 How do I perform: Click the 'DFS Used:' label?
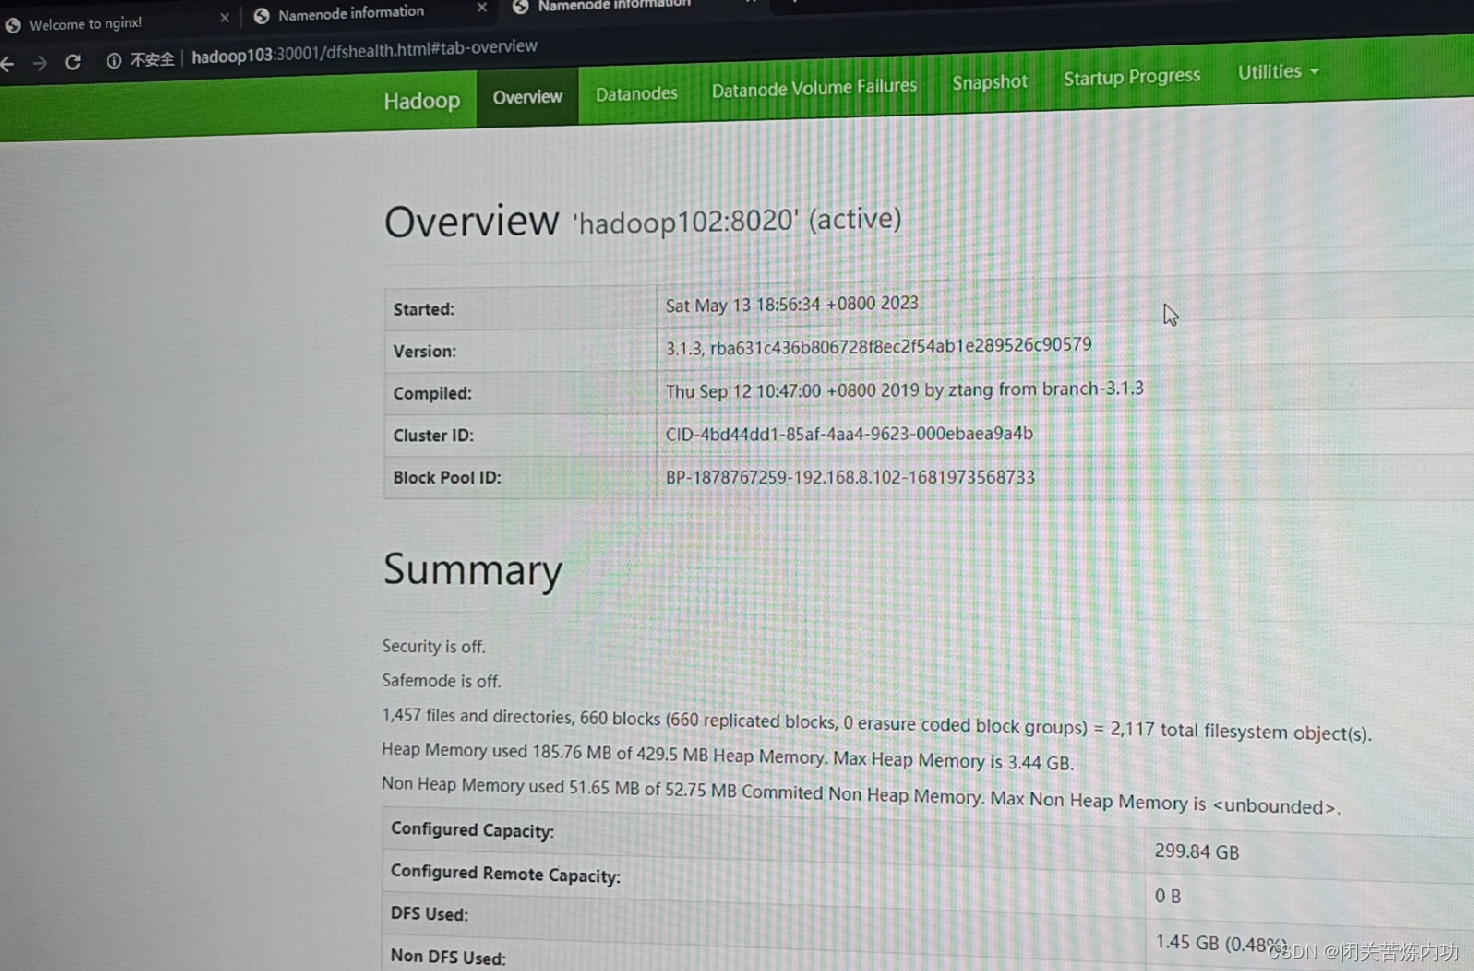pos(429,914)
